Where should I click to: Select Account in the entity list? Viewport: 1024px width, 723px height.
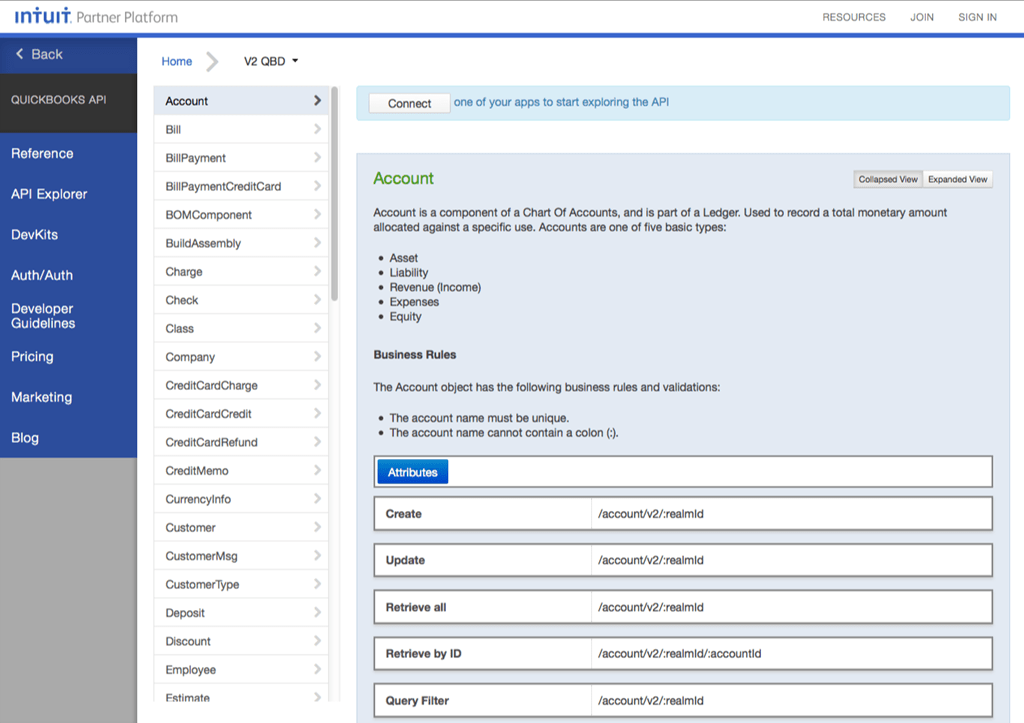point(241,101)
